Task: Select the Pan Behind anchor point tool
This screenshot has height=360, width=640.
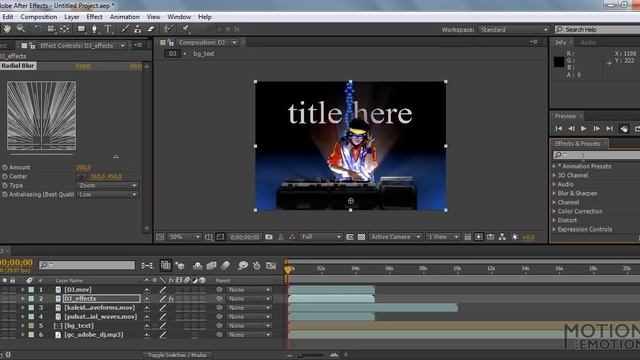Action: [x=64, y=29]
